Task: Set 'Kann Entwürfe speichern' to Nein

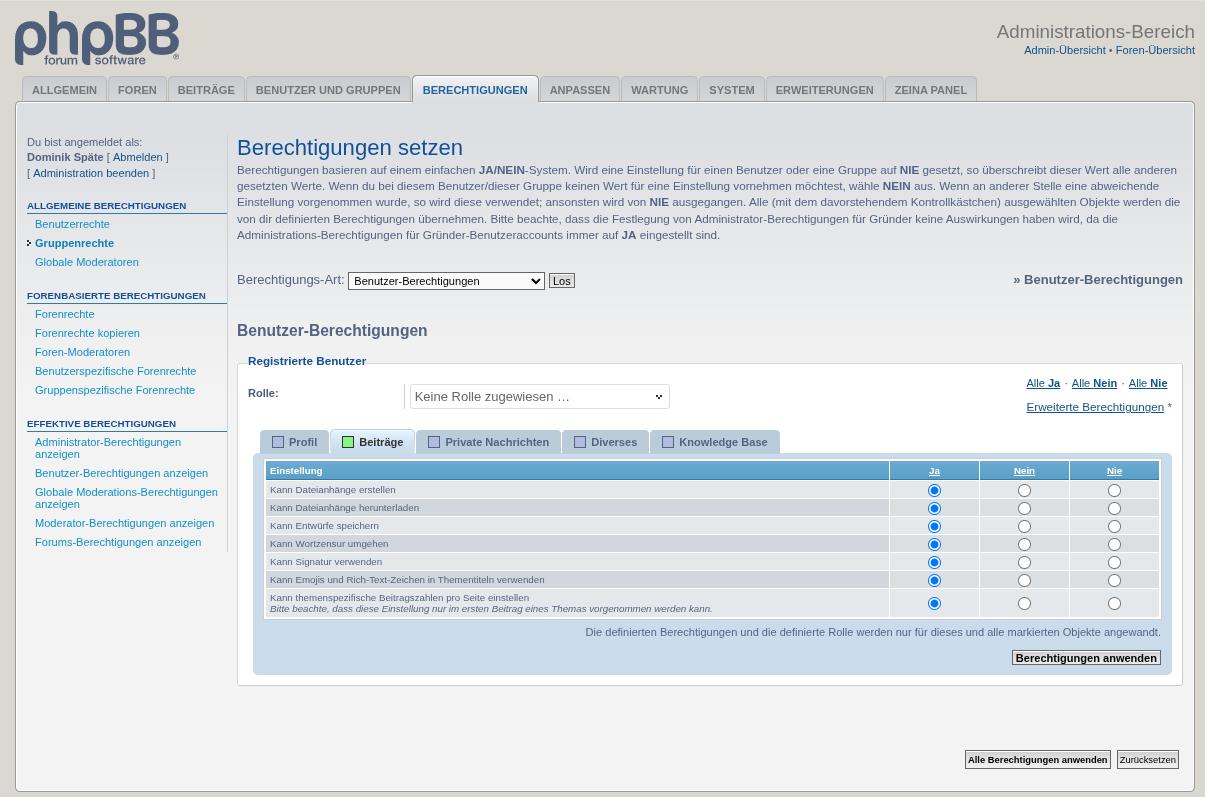Action: (x=1024, y=527)
